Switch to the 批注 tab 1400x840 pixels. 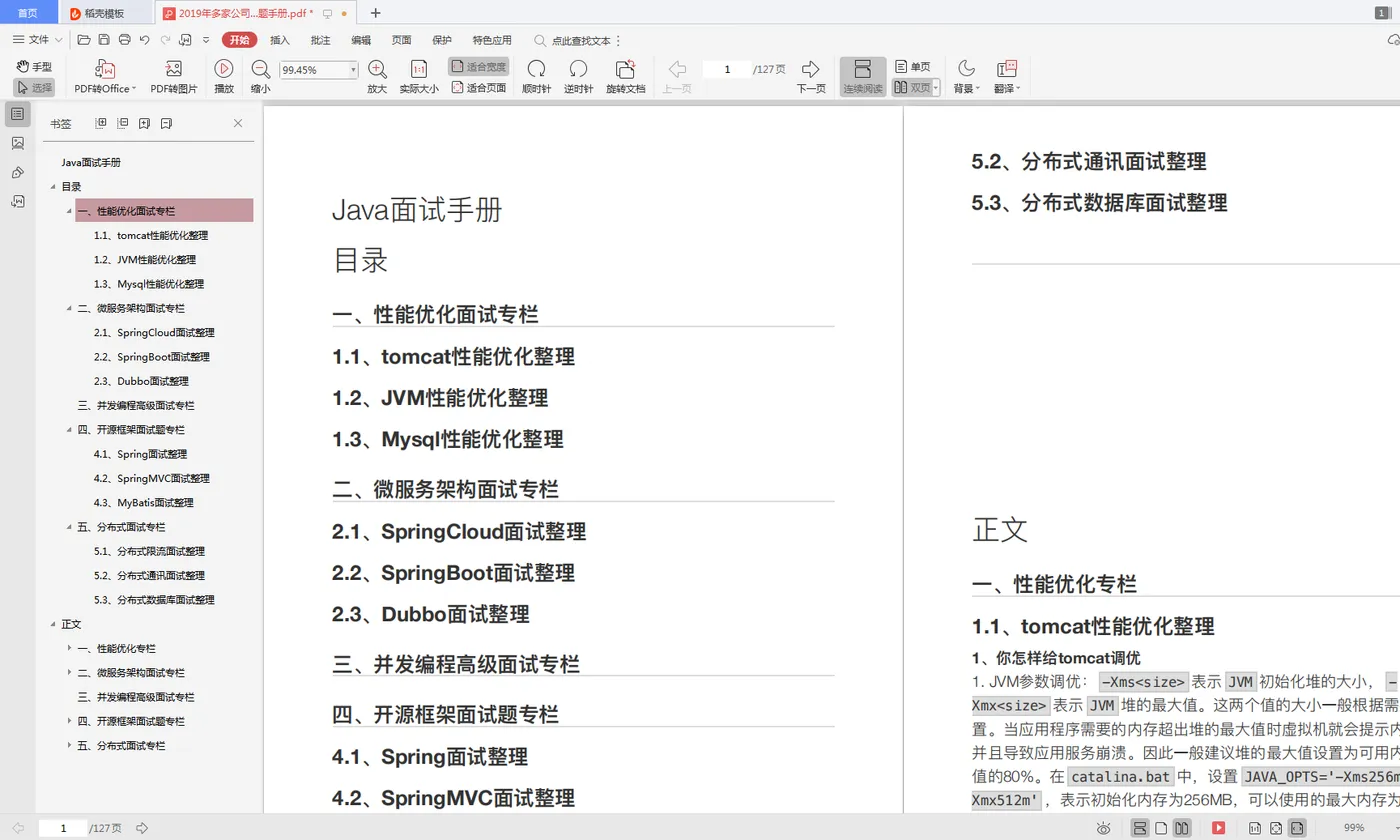pyautogui.click(x=320, y=40)
